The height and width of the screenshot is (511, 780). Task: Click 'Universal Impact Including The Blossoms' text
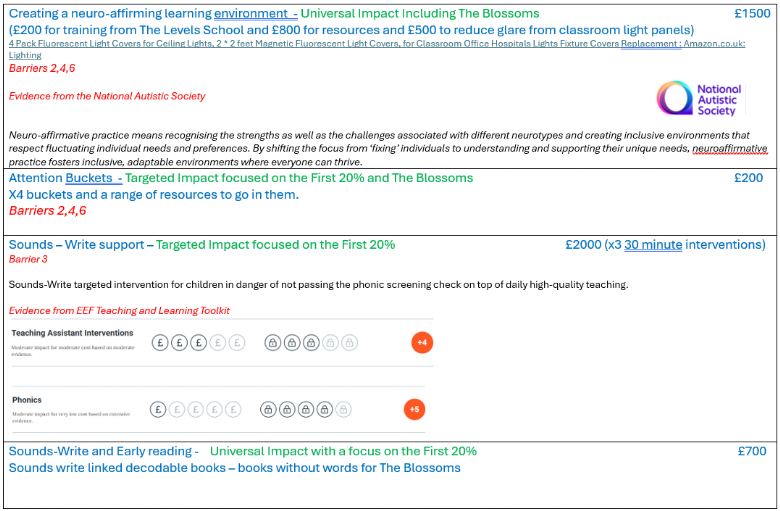tap(419, 13)
